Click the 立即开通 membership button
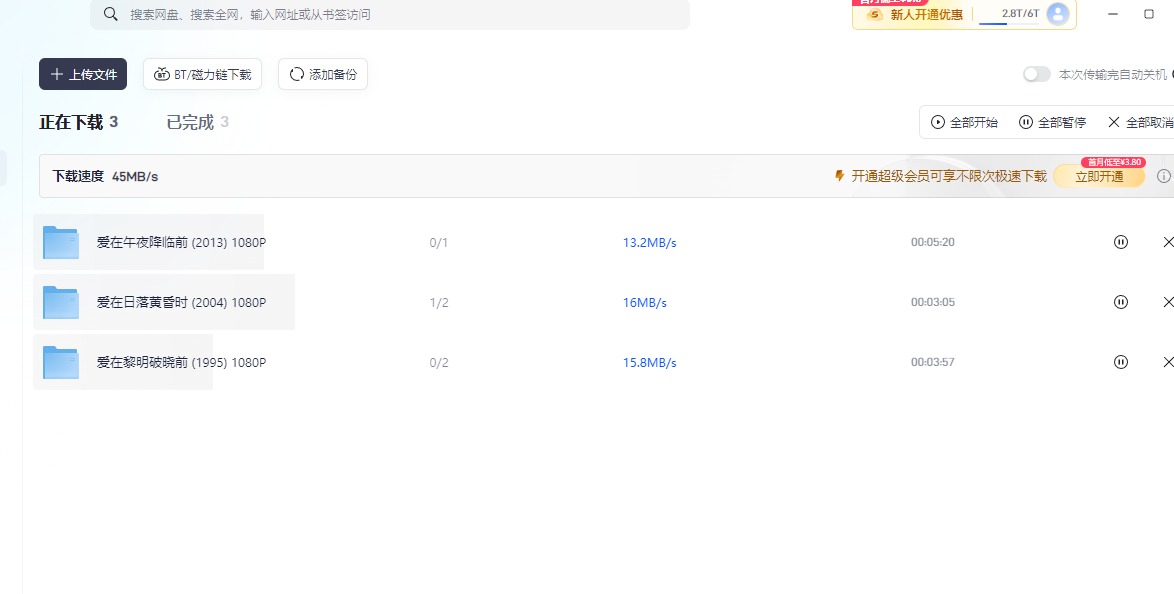The height and width of the screenshot is (594, 1174). pyautogui.click(x=1099, y=176)
